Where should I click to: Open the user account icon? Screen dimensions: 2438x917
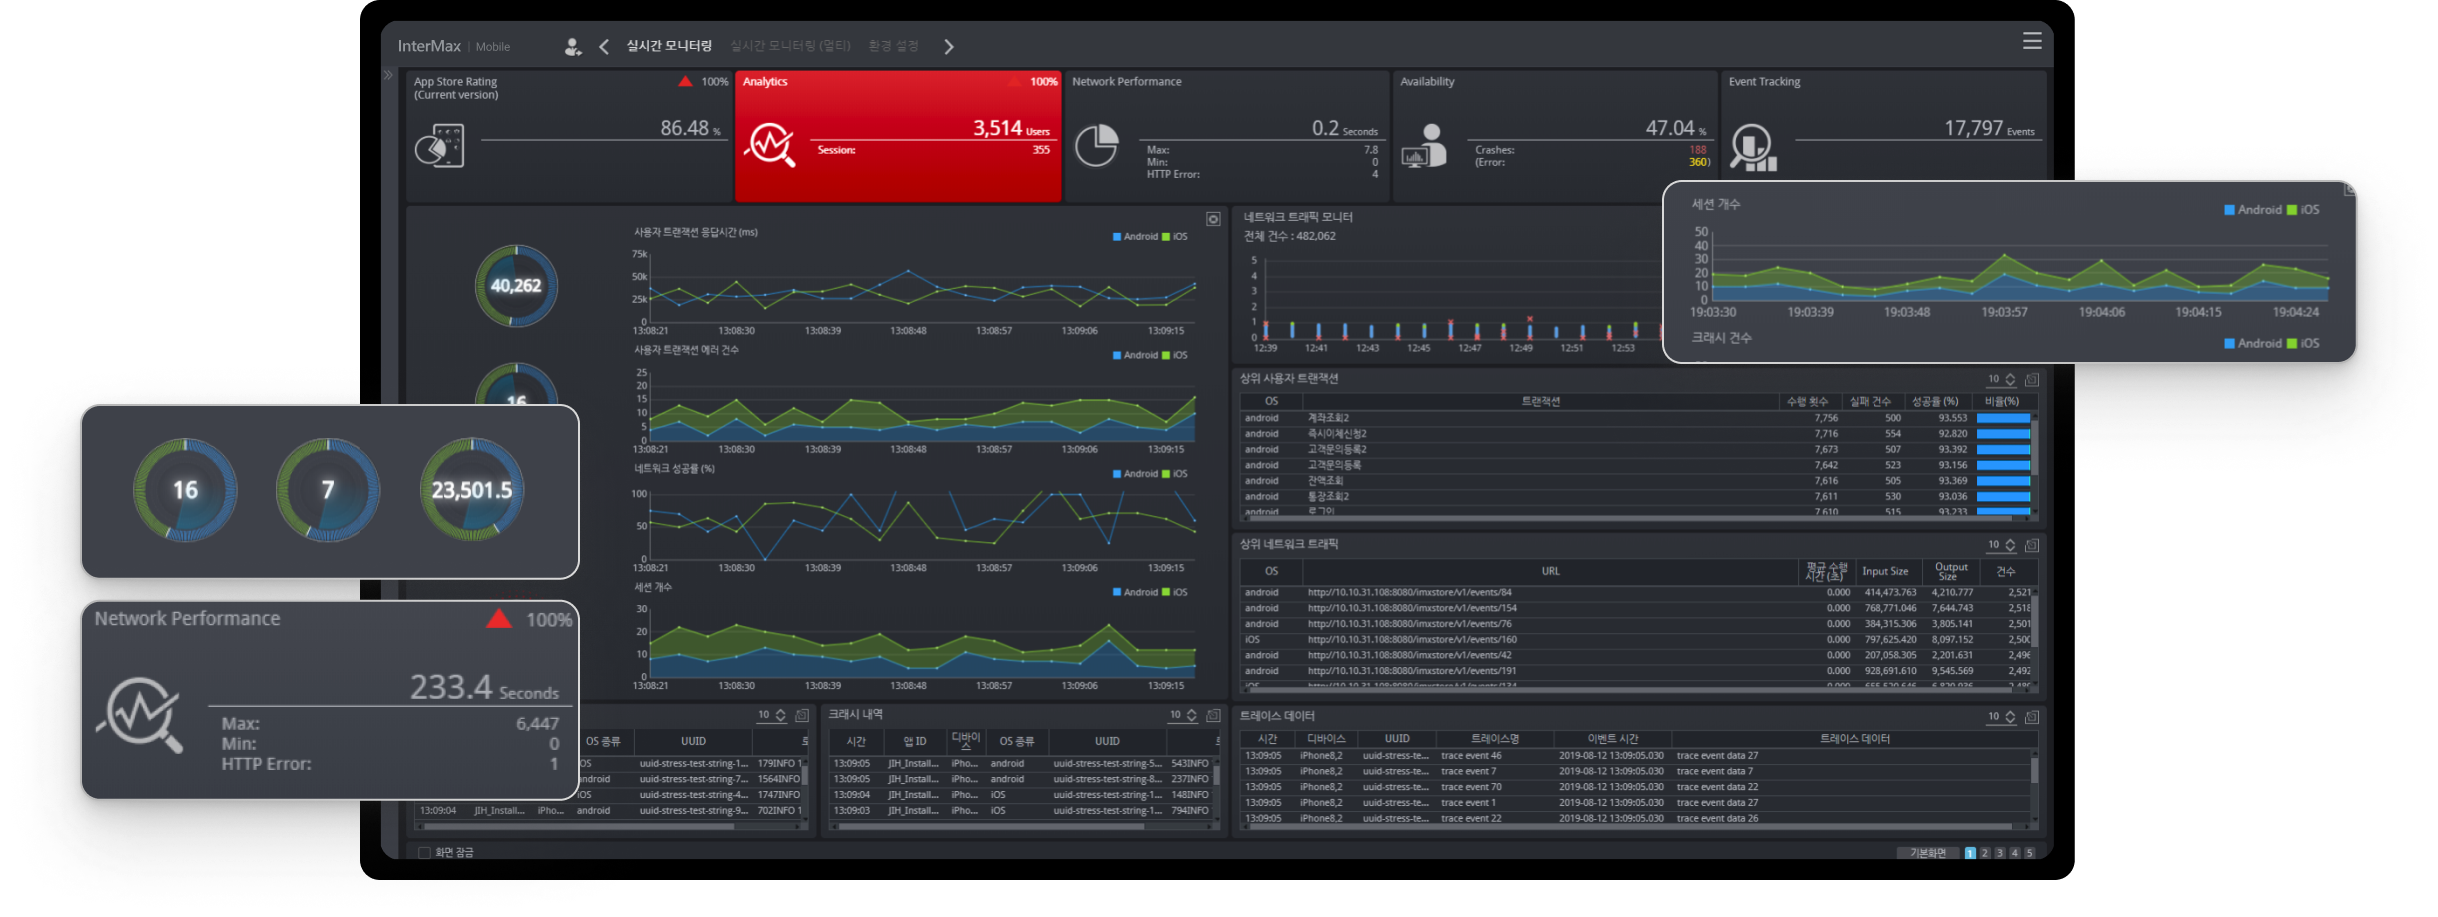tap(572, 46)
